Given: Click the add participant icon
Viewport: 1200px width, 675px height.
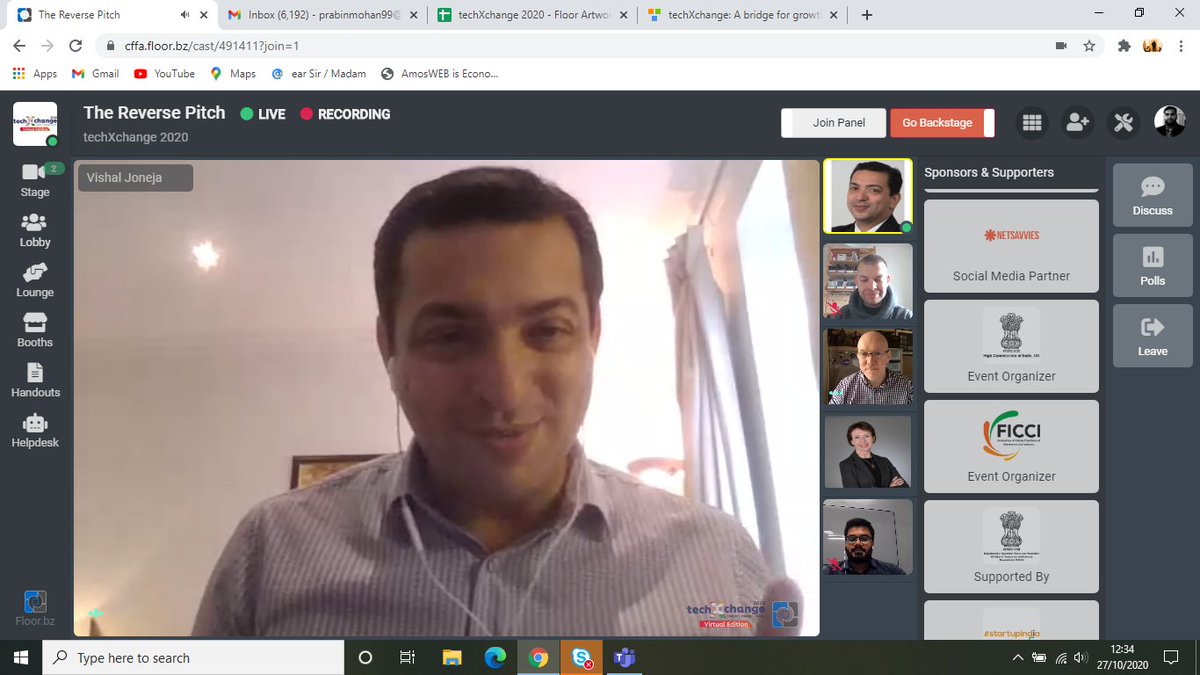Looking at the screenshot, I should click(x=1077, y=122).
